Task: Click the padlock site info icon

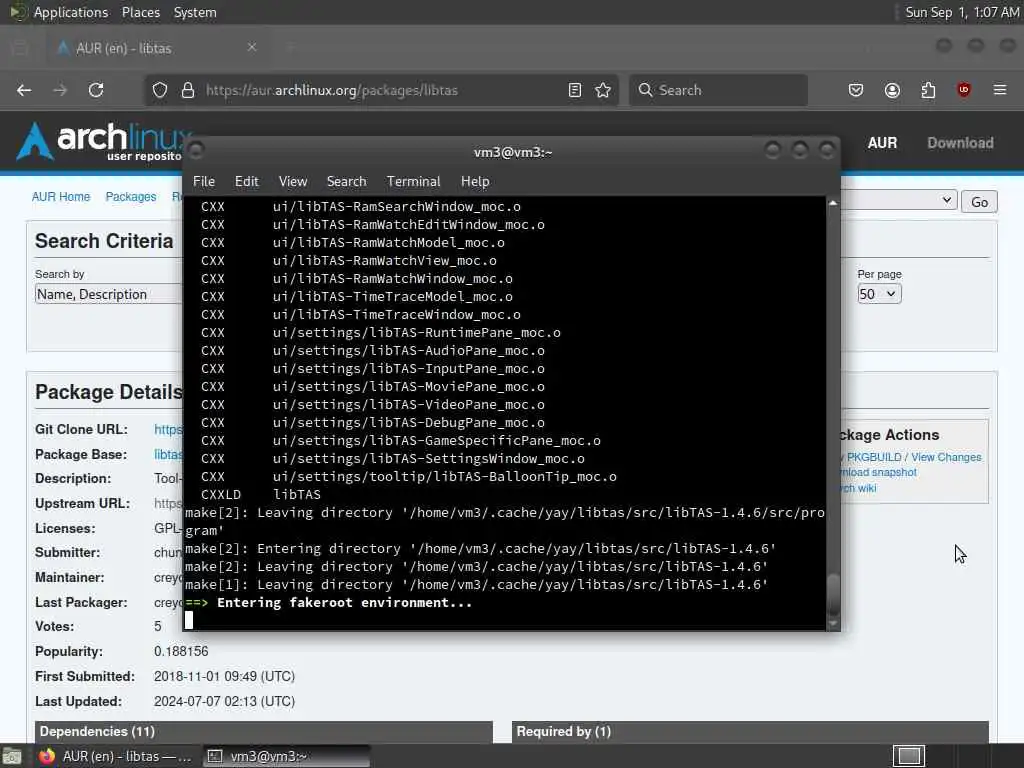Action: point(188,90)
